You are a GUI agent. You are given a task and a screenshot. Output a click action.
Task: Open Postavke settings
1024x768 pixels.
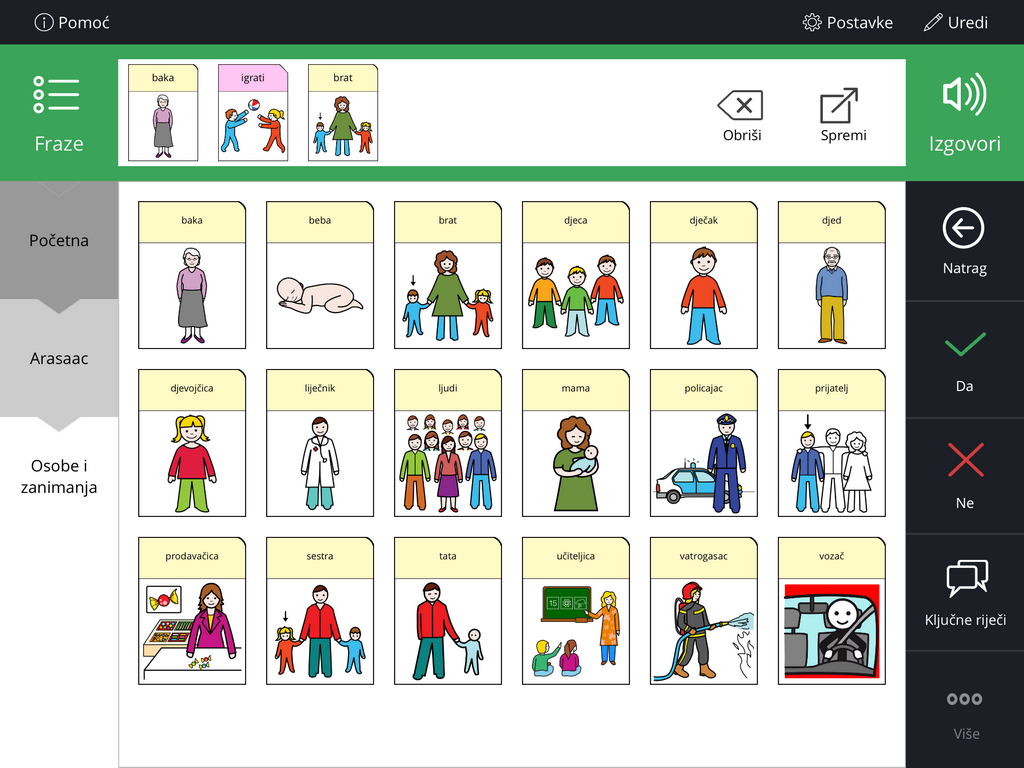tap(847, 22)
